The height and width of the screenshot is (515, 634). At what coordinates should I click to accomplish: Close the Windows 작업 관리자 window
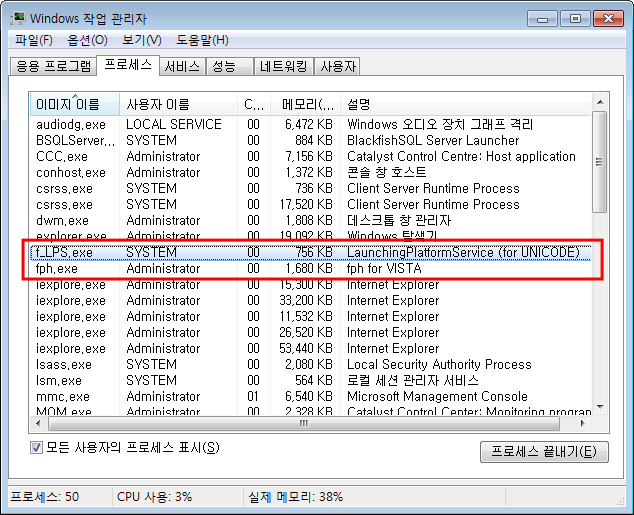pos(608,19)
